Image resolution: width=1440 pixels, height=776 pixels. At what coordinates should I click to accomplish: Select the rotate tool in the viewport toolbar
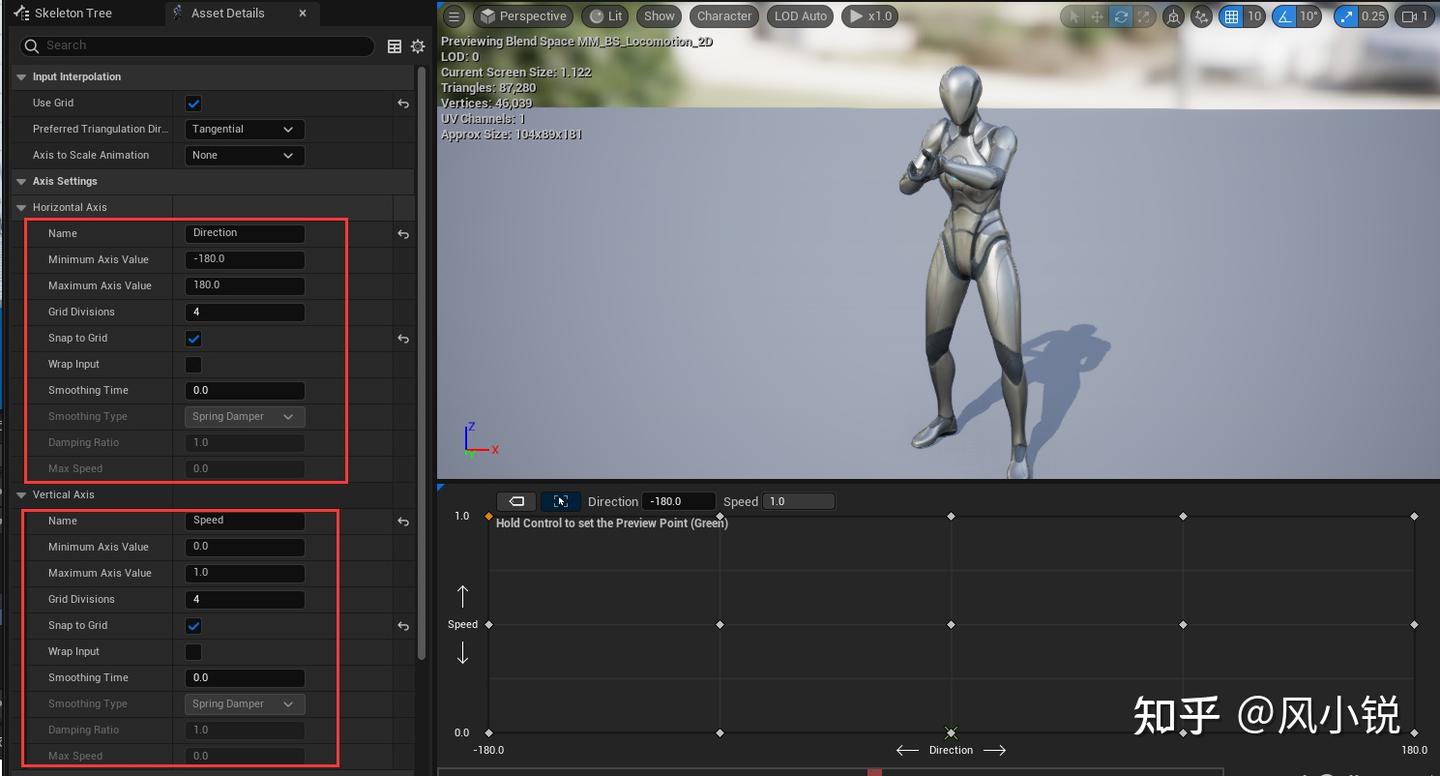[x=1120, y=16]
